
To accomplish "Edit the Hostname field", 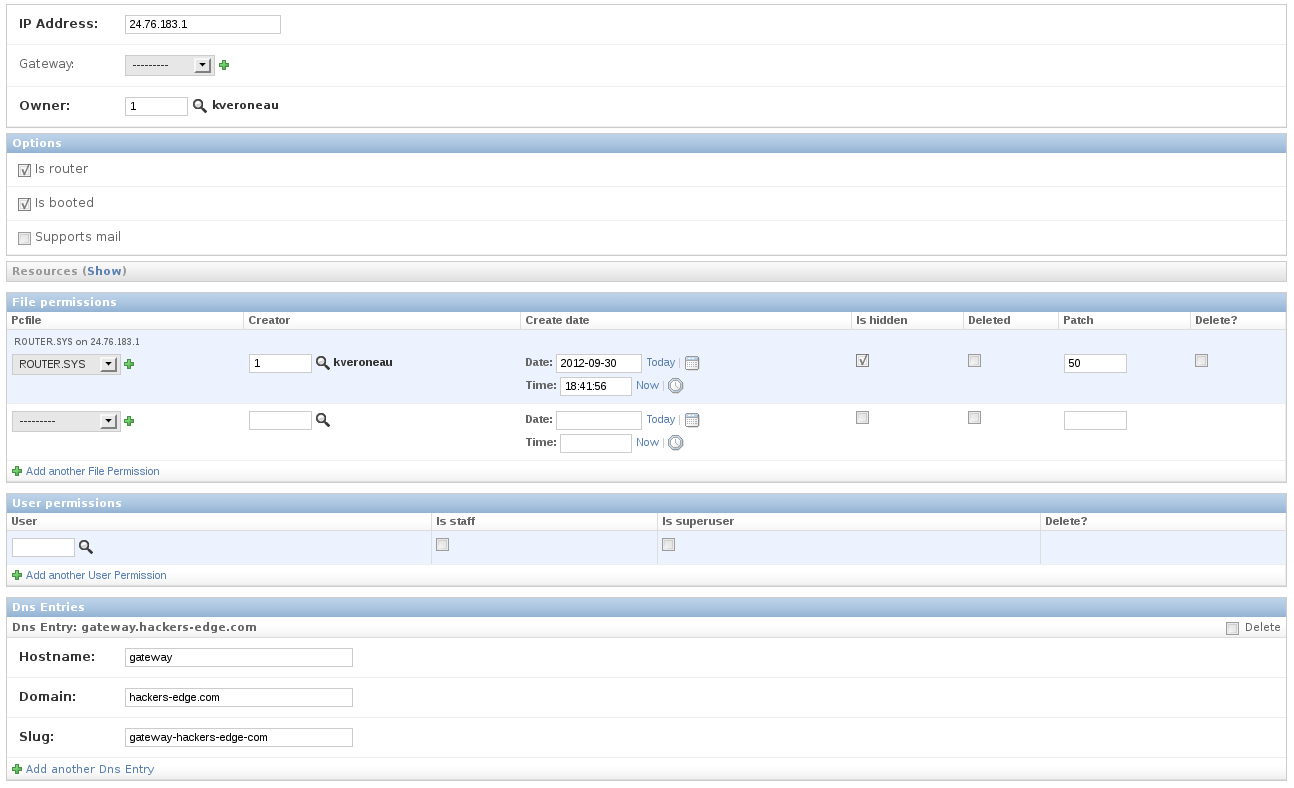I will [x=239, y=657].
